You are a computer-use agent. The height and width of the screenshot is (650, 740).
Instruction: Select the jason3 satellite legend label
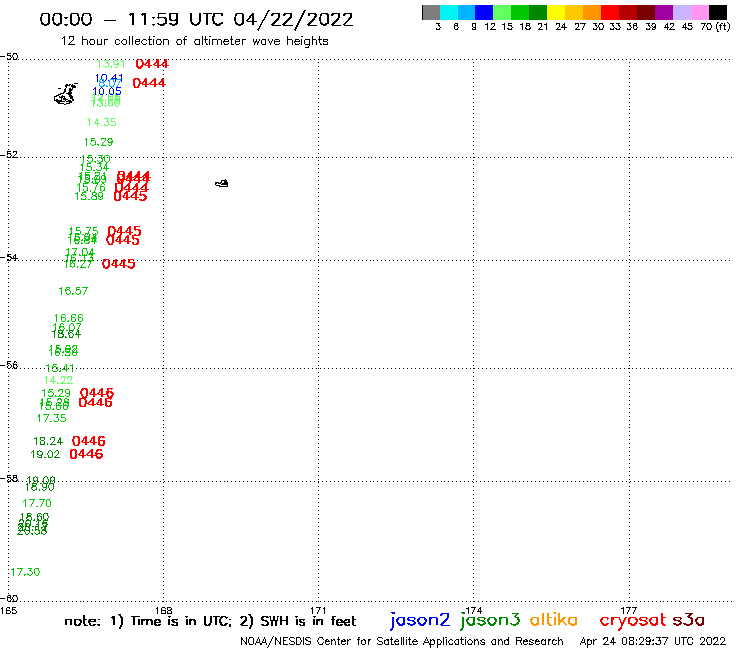490,620
